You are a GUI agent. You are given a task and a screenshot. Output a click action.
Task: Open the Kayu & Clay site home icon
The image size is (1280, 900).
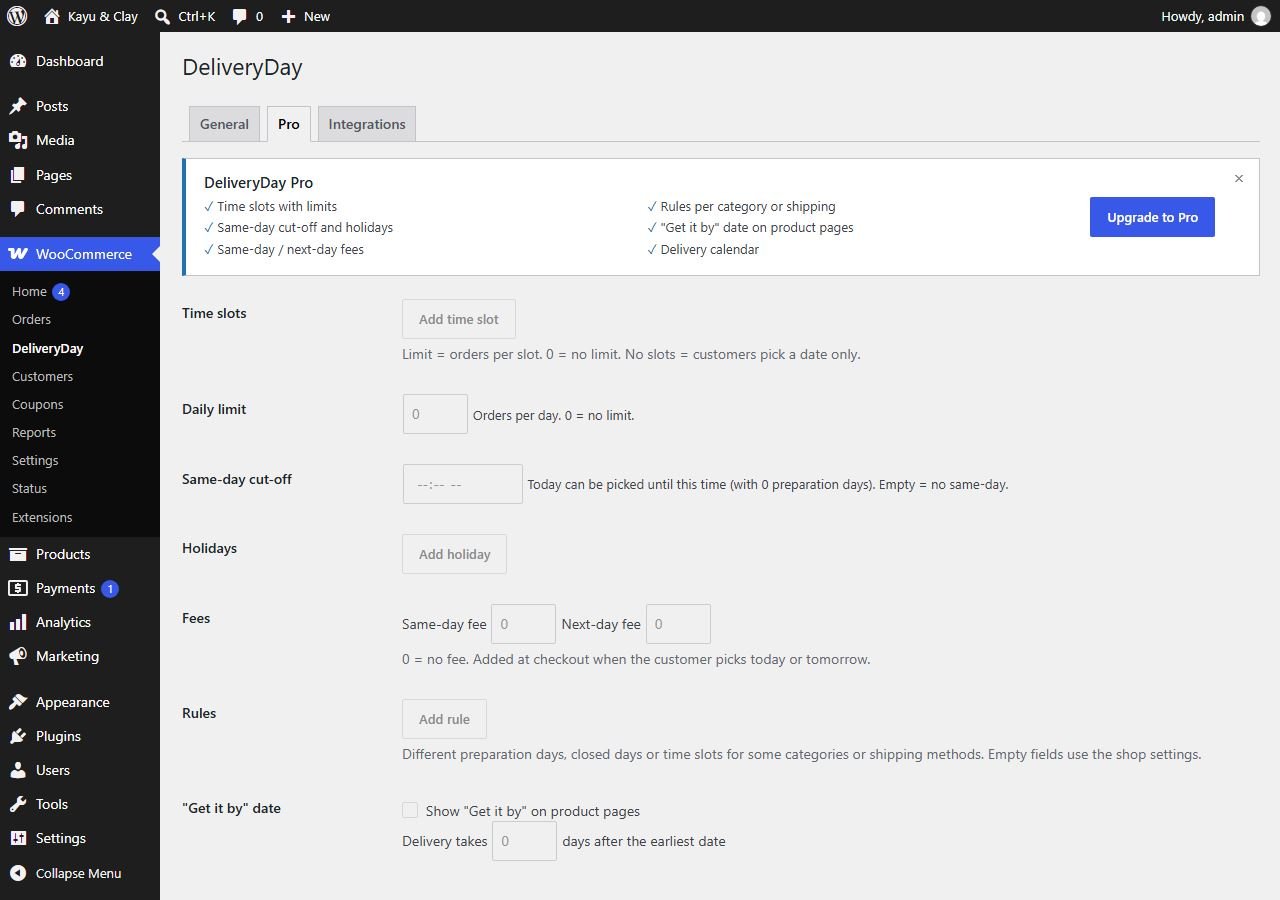[x=52, y=16]
